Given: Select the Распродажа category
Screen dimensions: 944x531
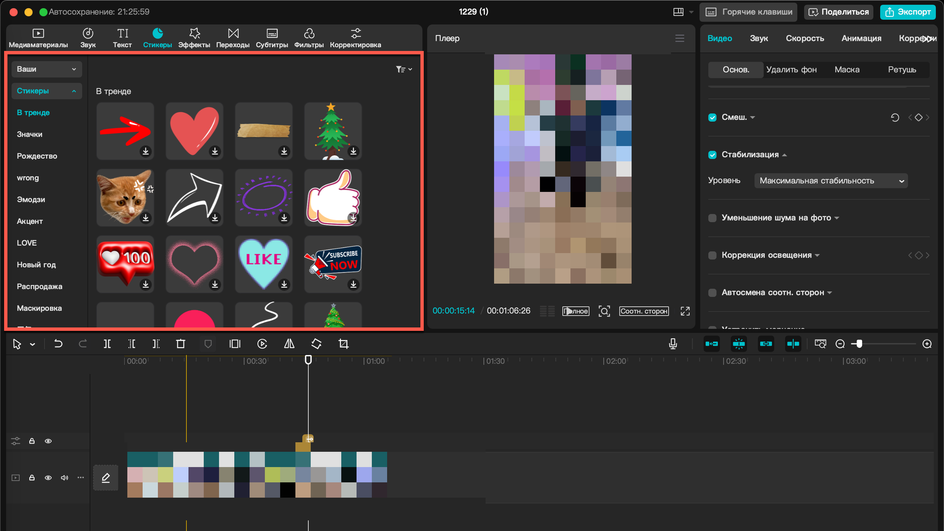Looking at the screenshot, I should tap(39, 286).
